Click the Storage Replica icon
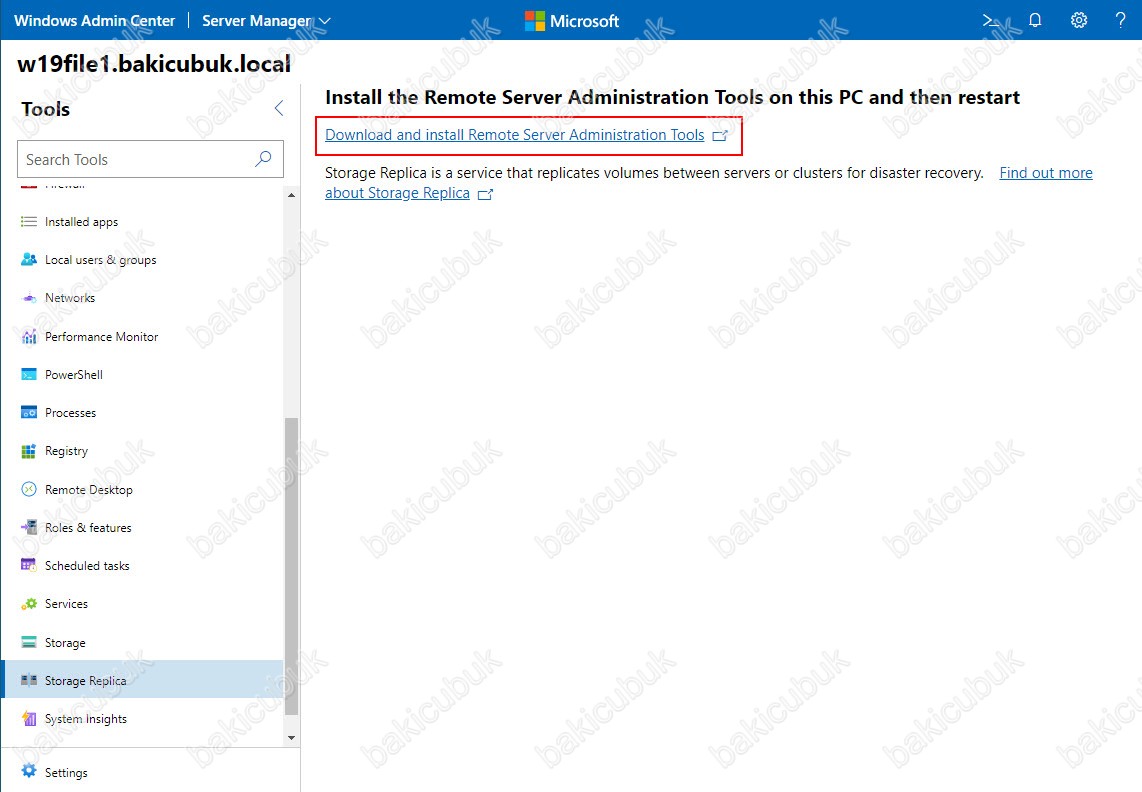 [28, 681]
